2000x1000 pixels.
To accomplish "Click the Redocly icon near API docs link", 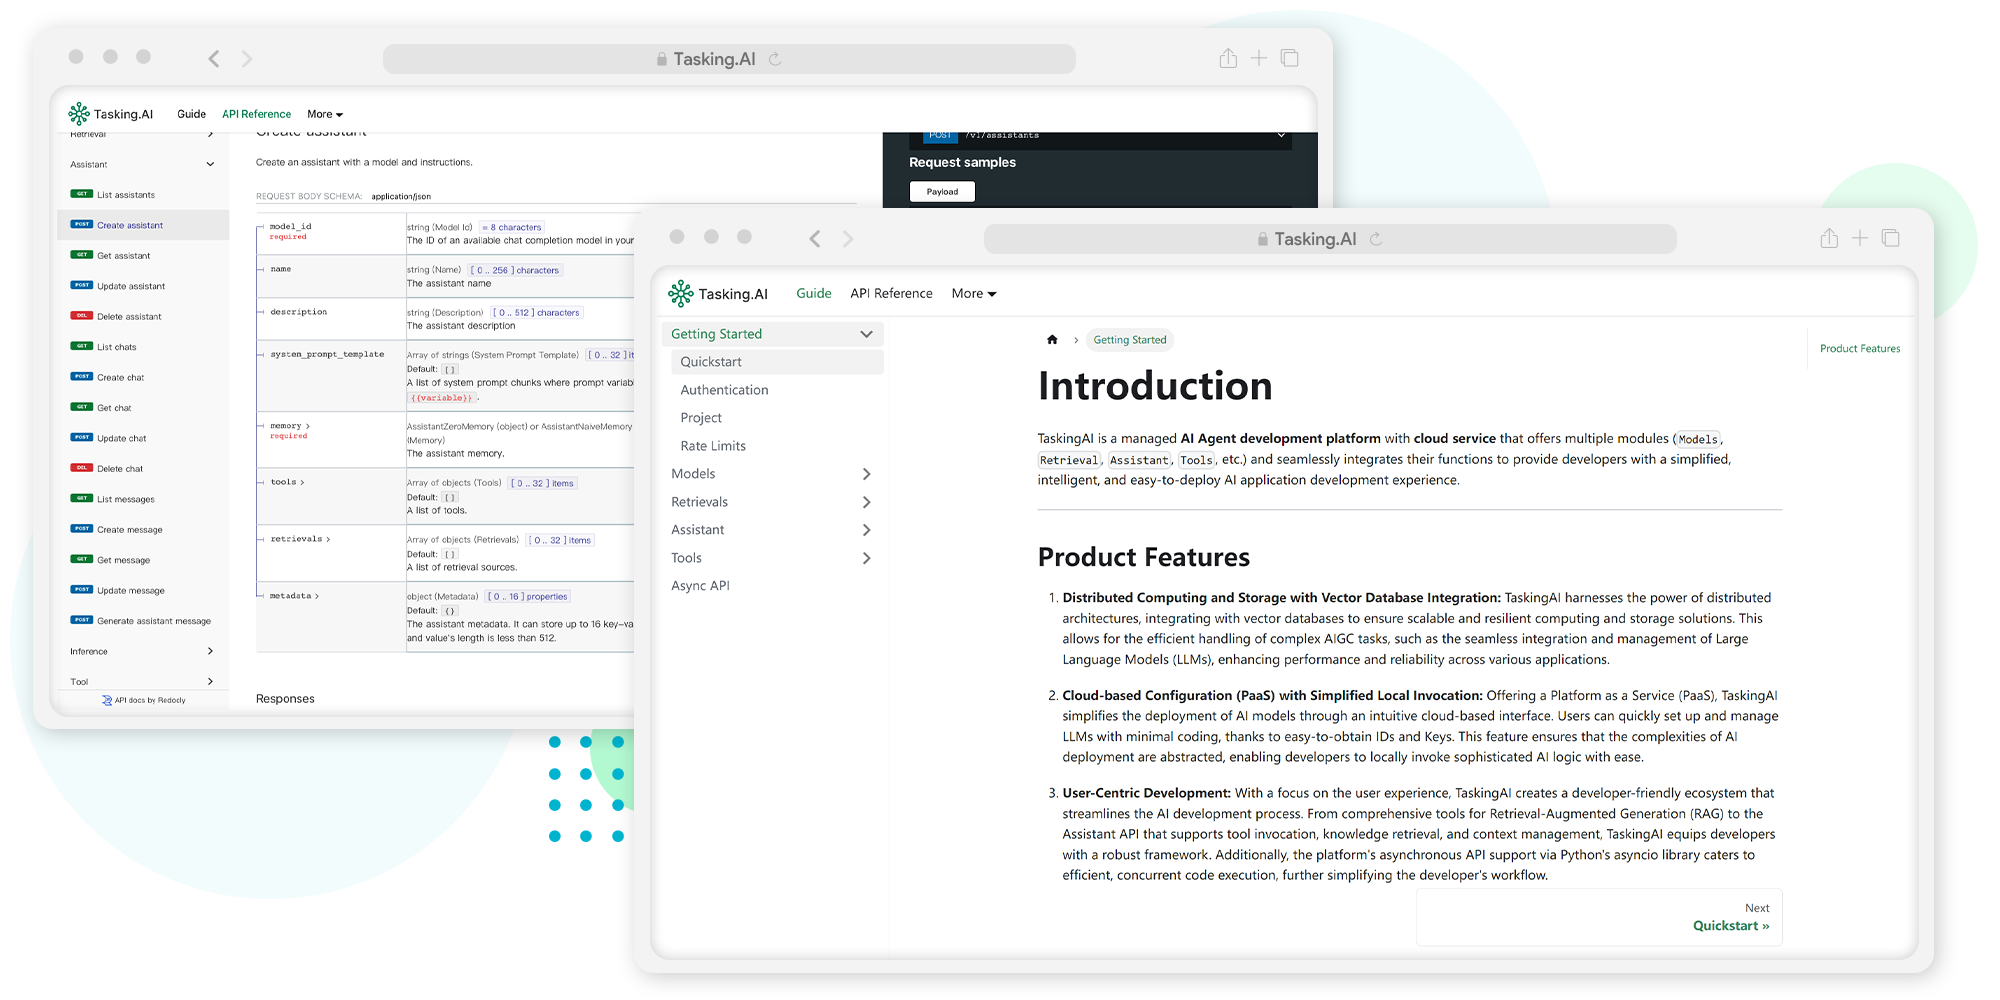I will point(107,700).
